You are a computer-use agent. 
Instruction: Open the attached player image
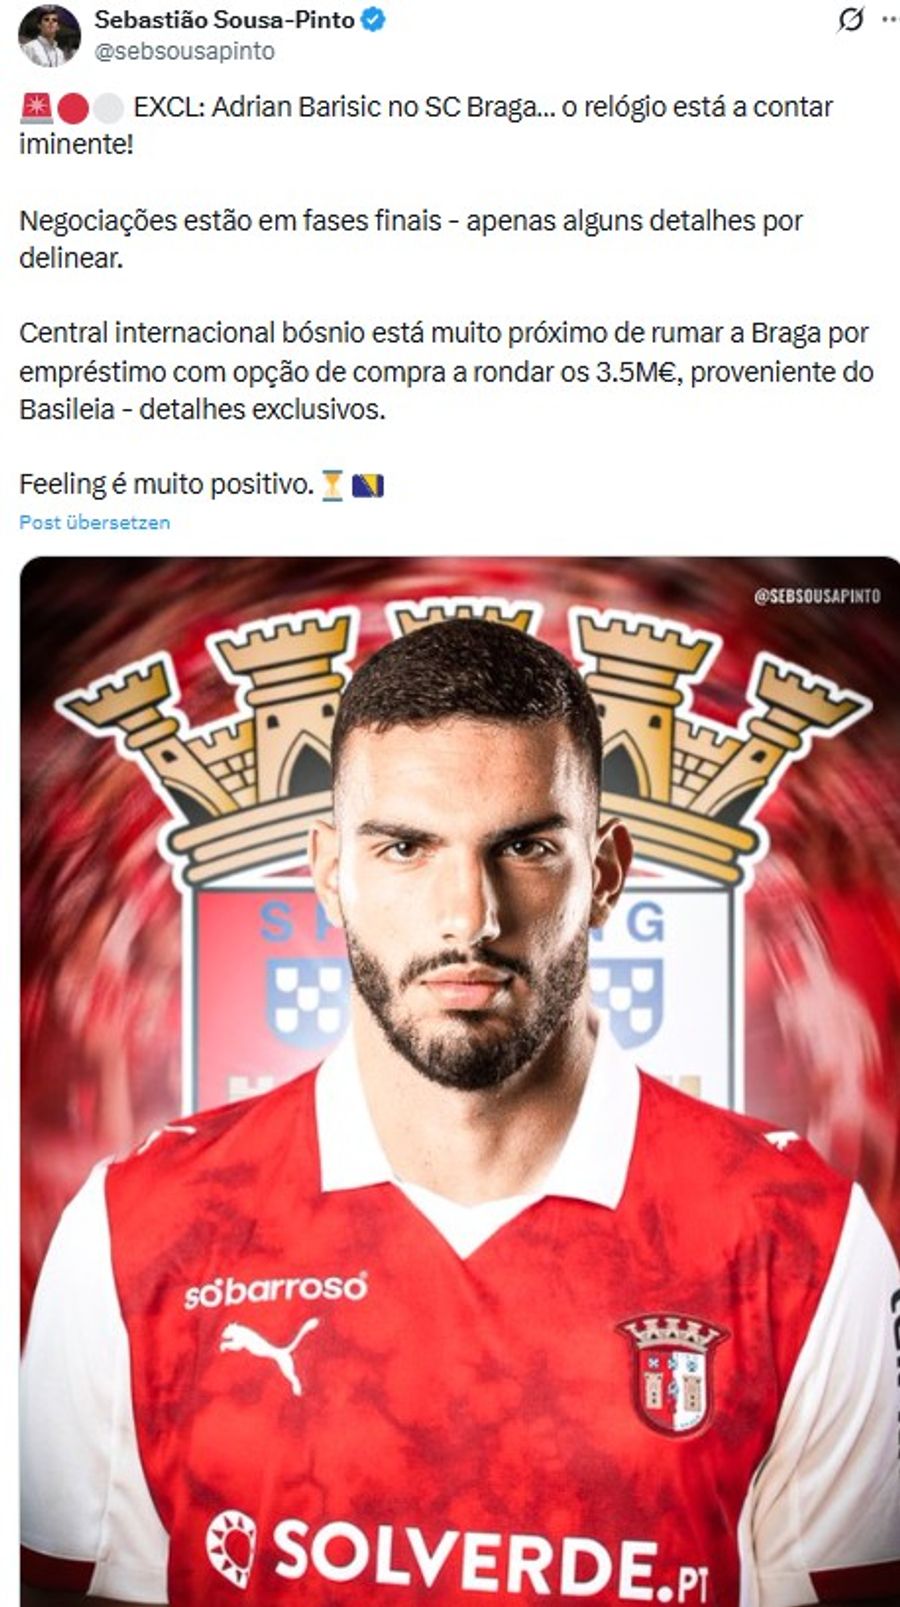point(460,1081)
